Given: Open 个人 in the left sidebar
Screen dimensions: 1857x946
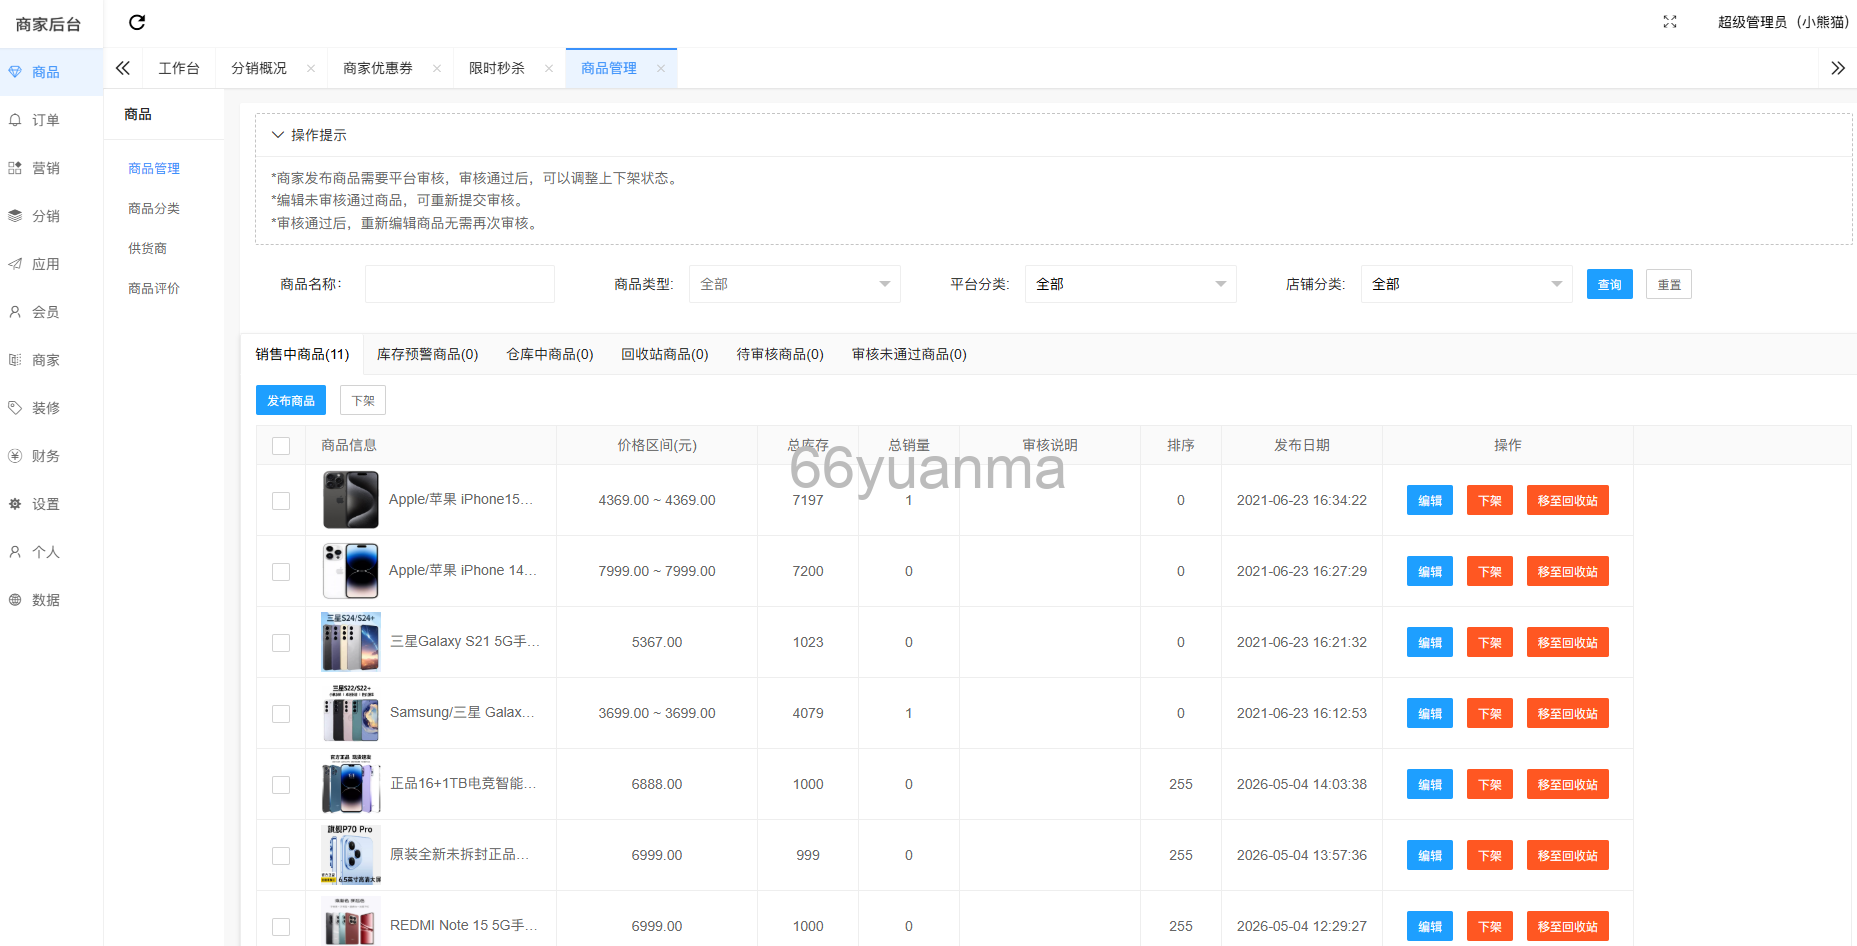Looking at the screenshot, I should tap(51, 552).
